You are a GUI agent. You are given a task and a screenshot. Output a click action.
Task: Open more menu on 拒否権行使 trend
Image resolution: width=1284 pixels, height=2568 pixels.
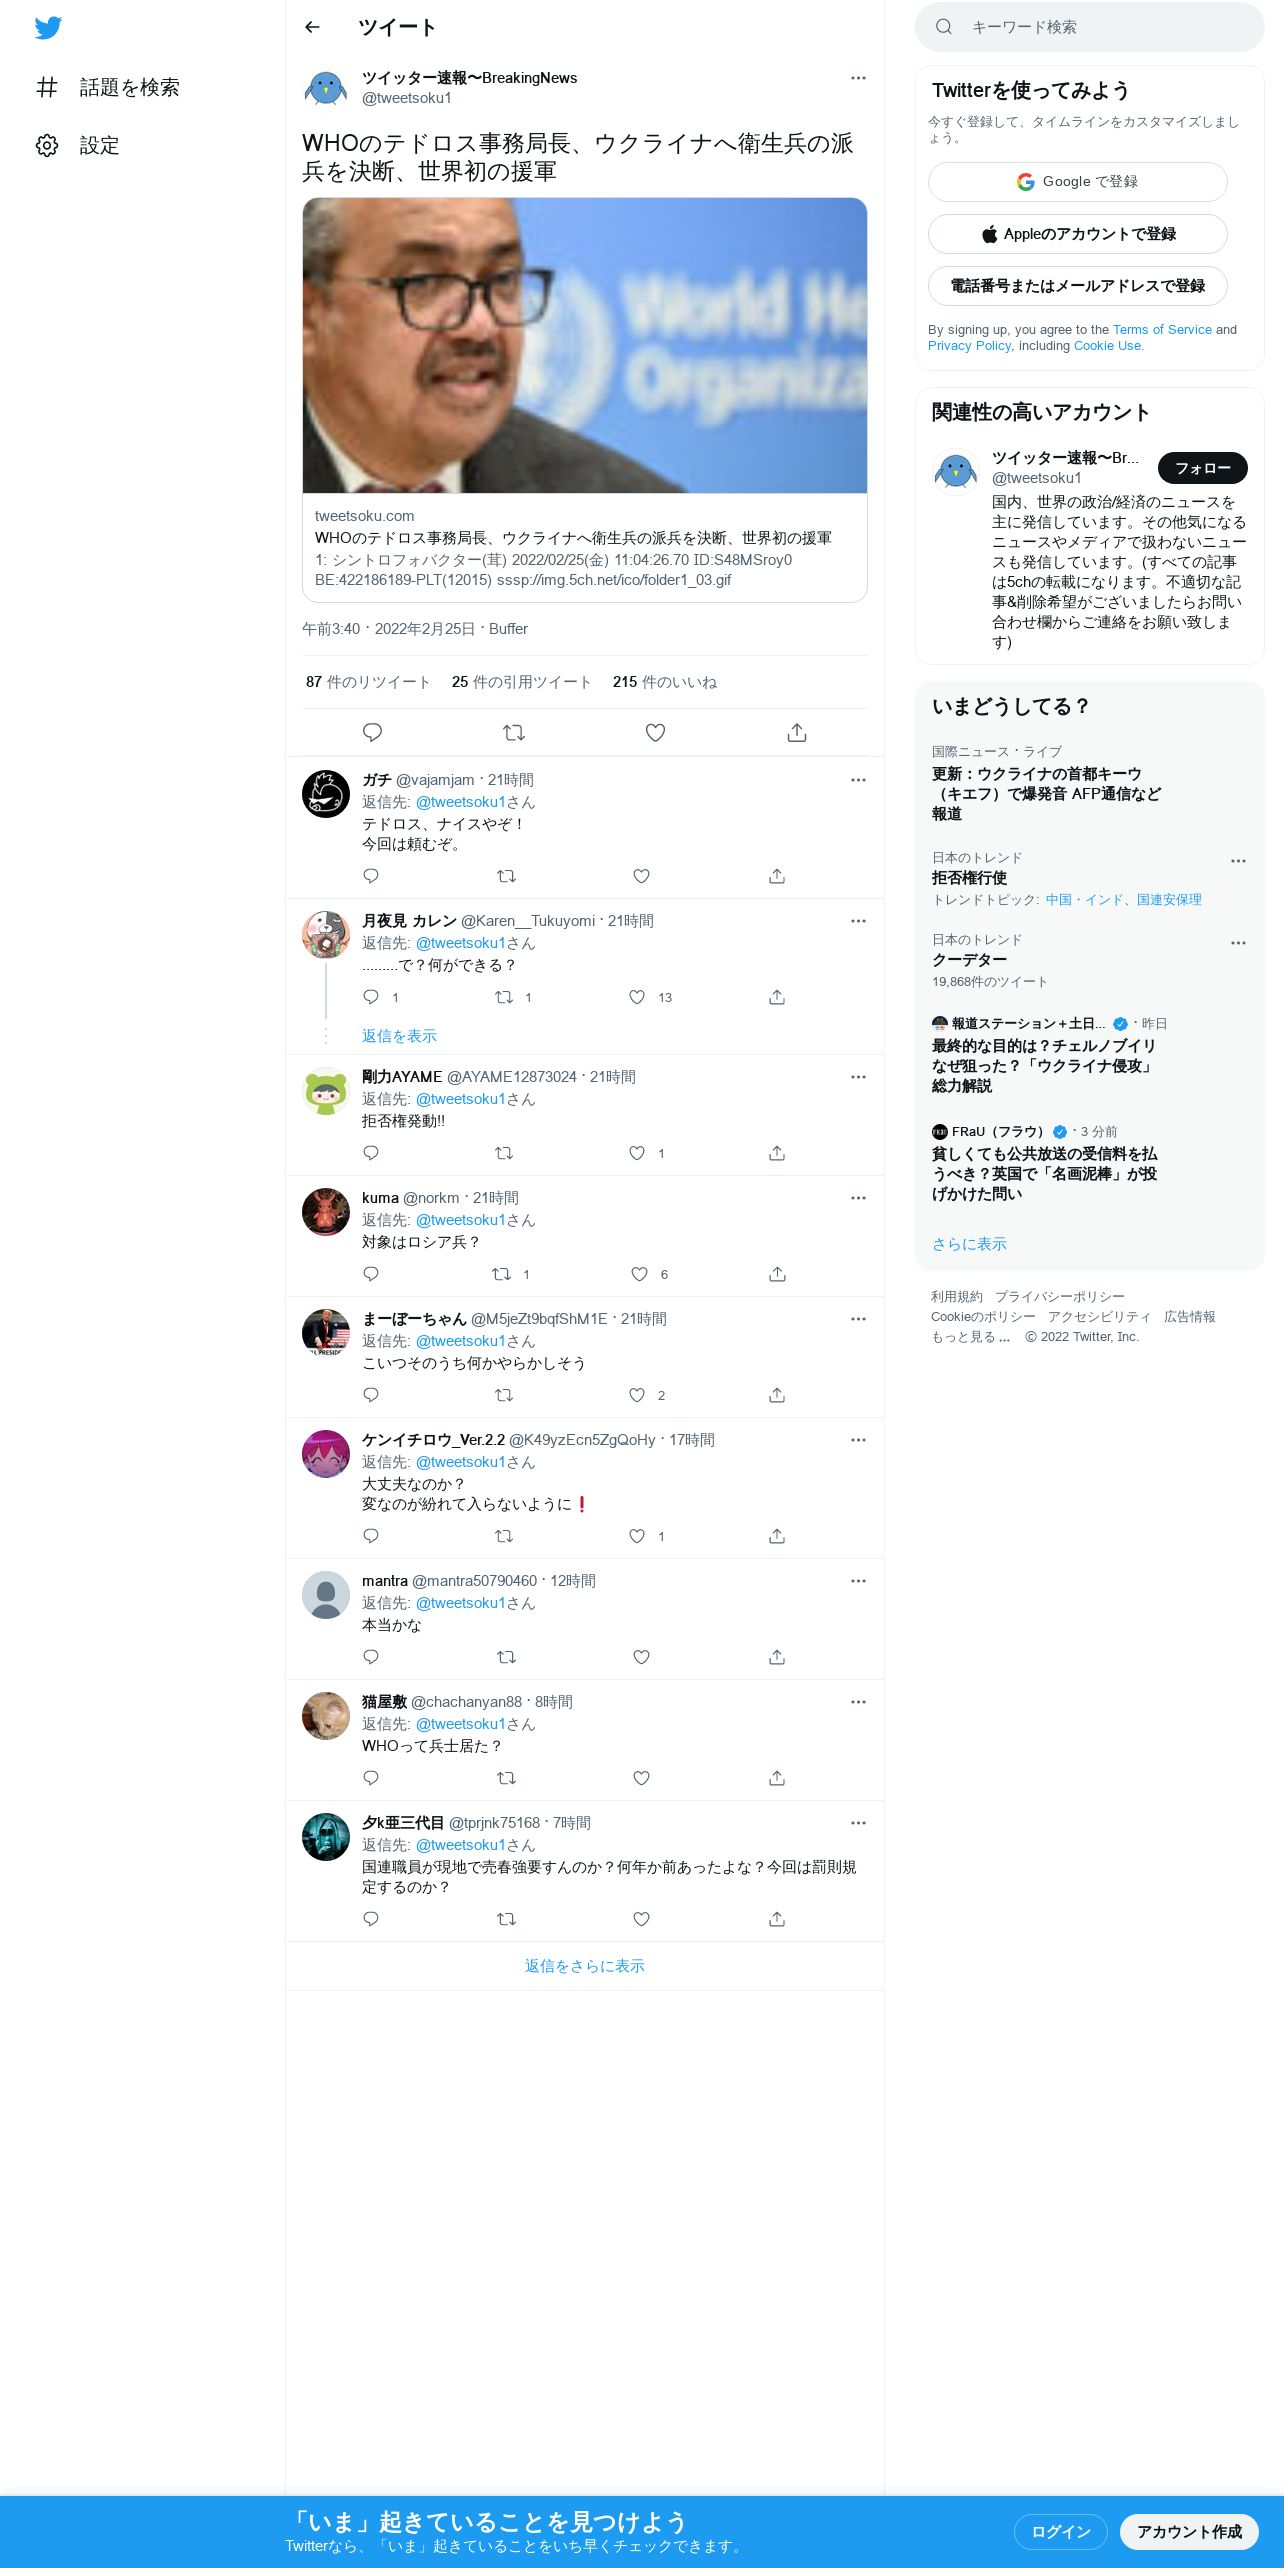[x=1238, y=860]
